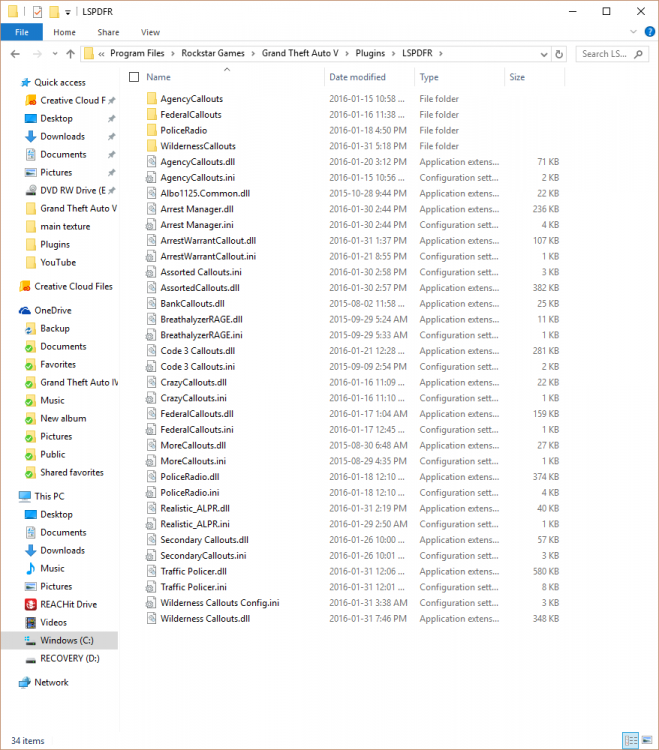Image resolution: width=659 pixels, height=750 pixels.
Task: Select Realistic_ALPR.dll file
Action: 195,508
